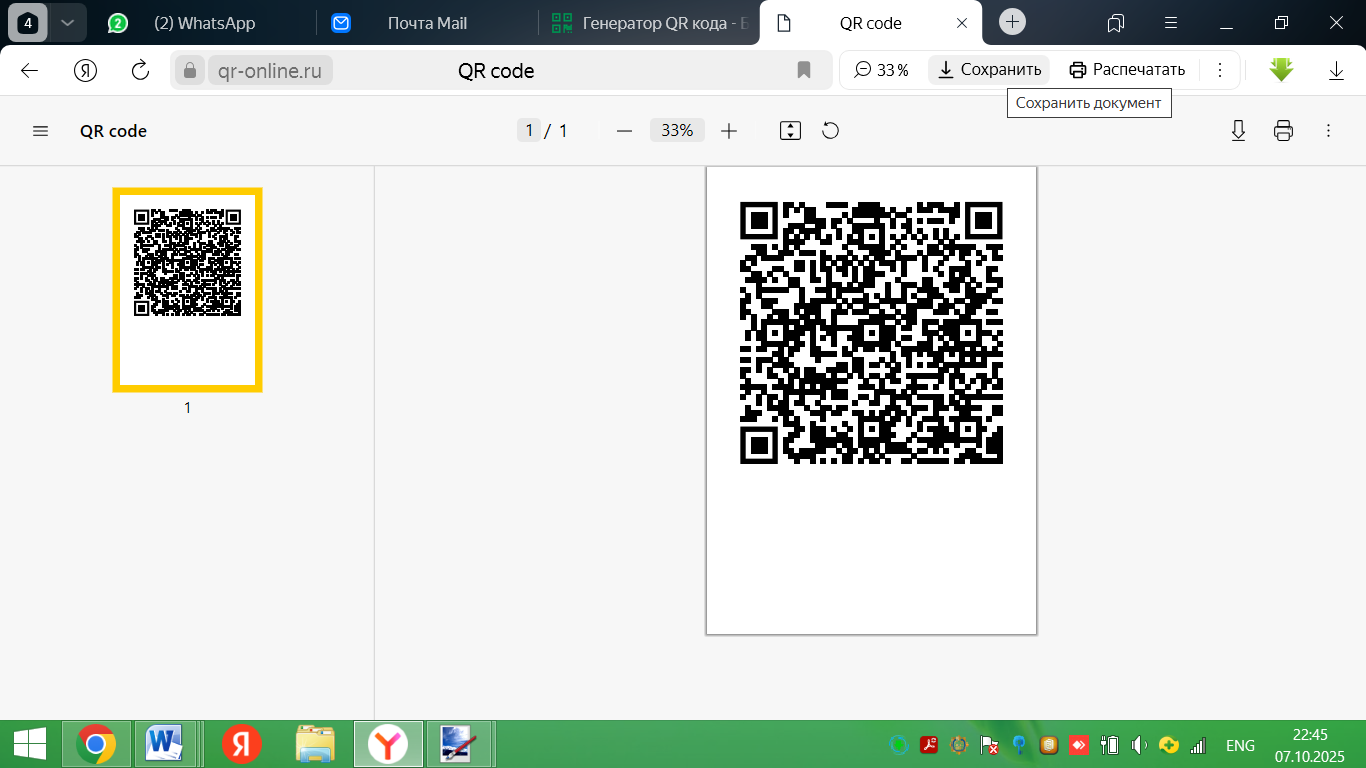
Task: Go back to the previous page
Action: [29, 70]
